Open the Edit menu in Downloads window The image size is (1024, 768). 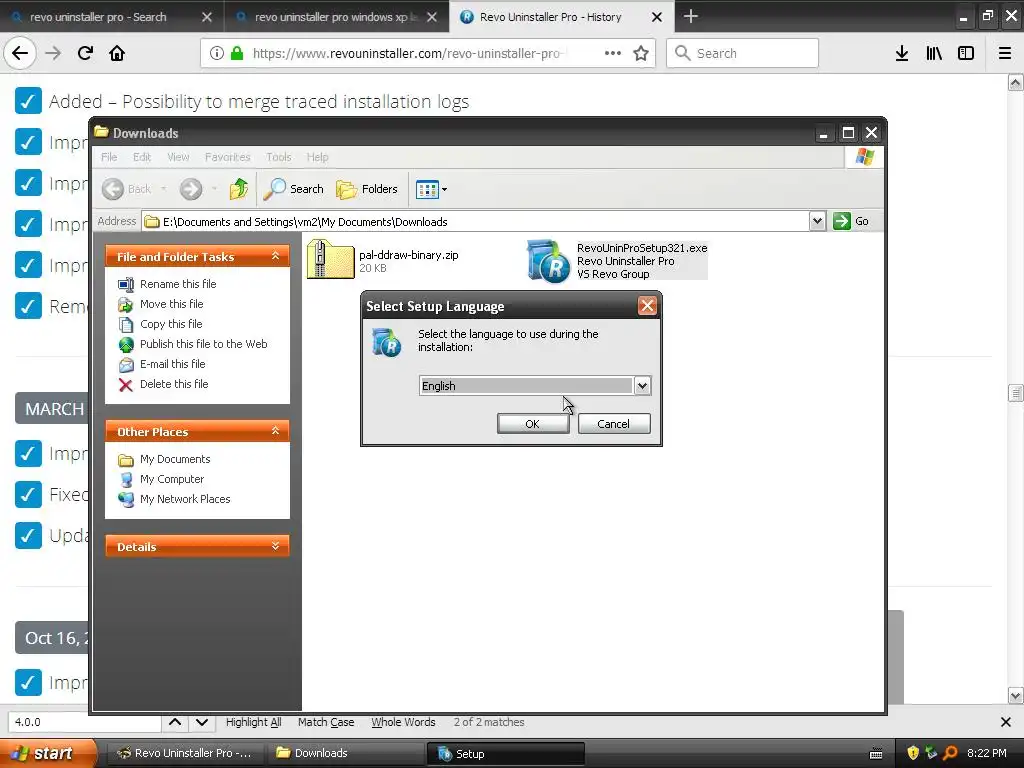tap(142, 157)
